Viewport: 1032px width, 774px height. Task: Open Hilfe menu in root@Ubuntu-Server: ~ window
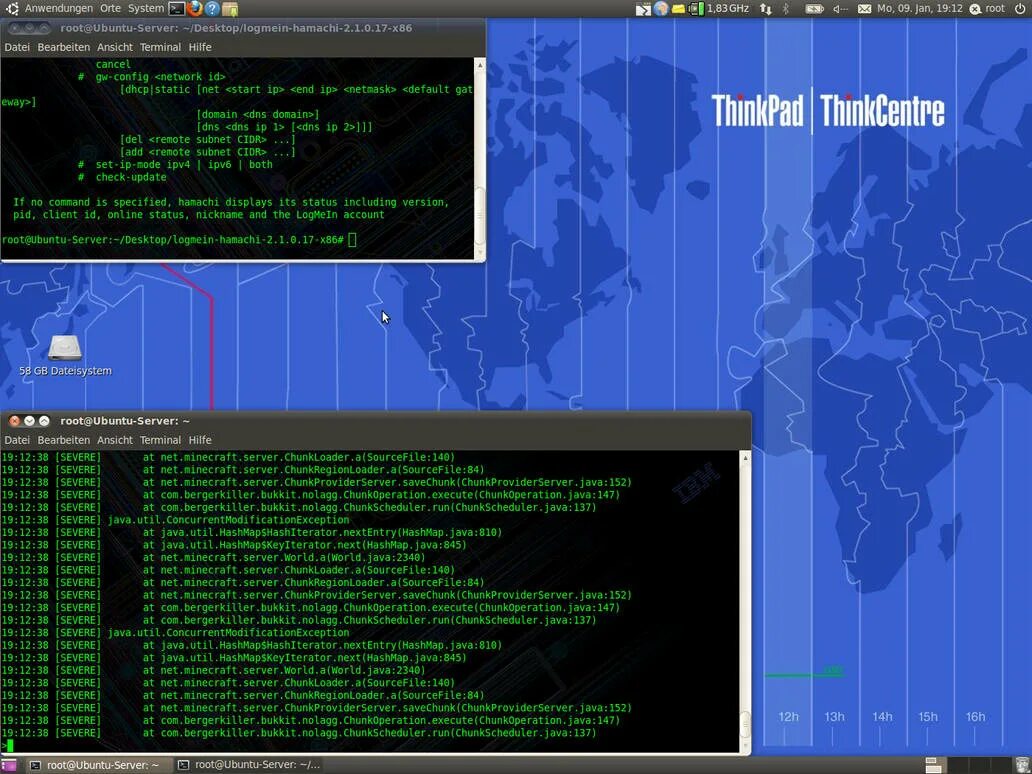200,440
